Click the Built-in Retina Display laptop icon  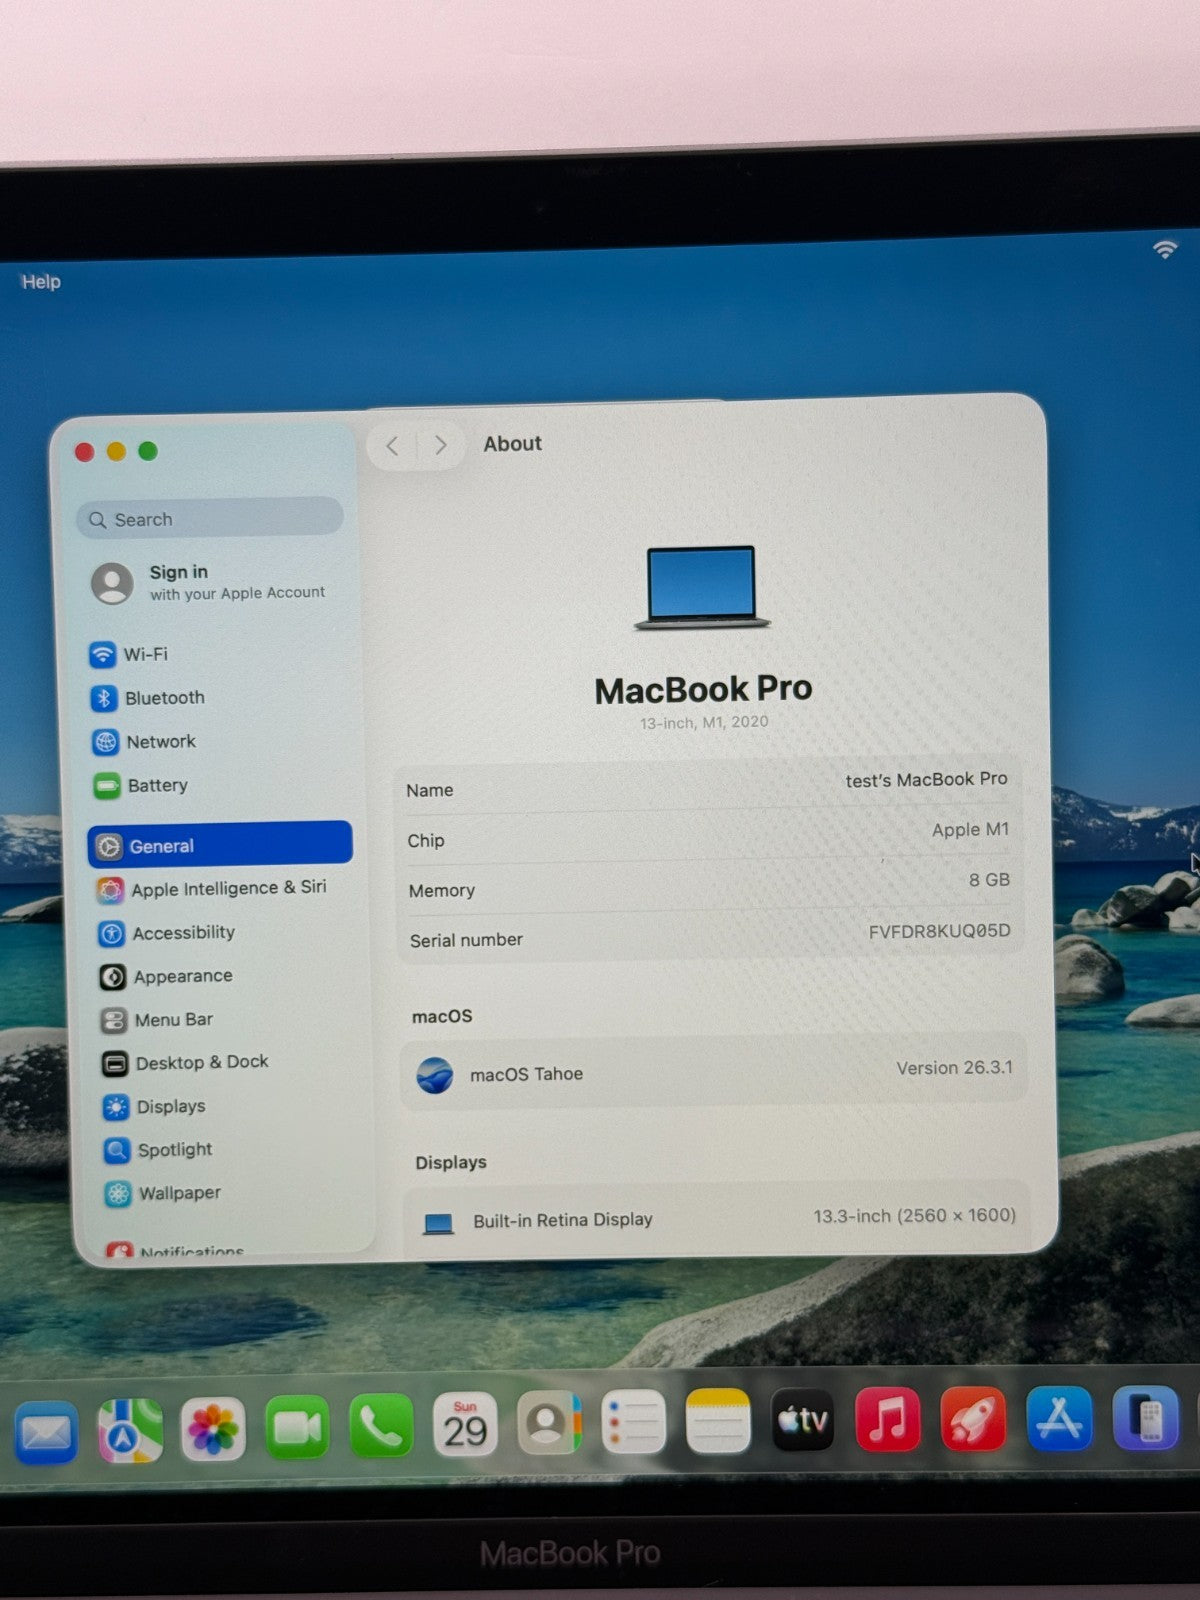pos(438,1223)
